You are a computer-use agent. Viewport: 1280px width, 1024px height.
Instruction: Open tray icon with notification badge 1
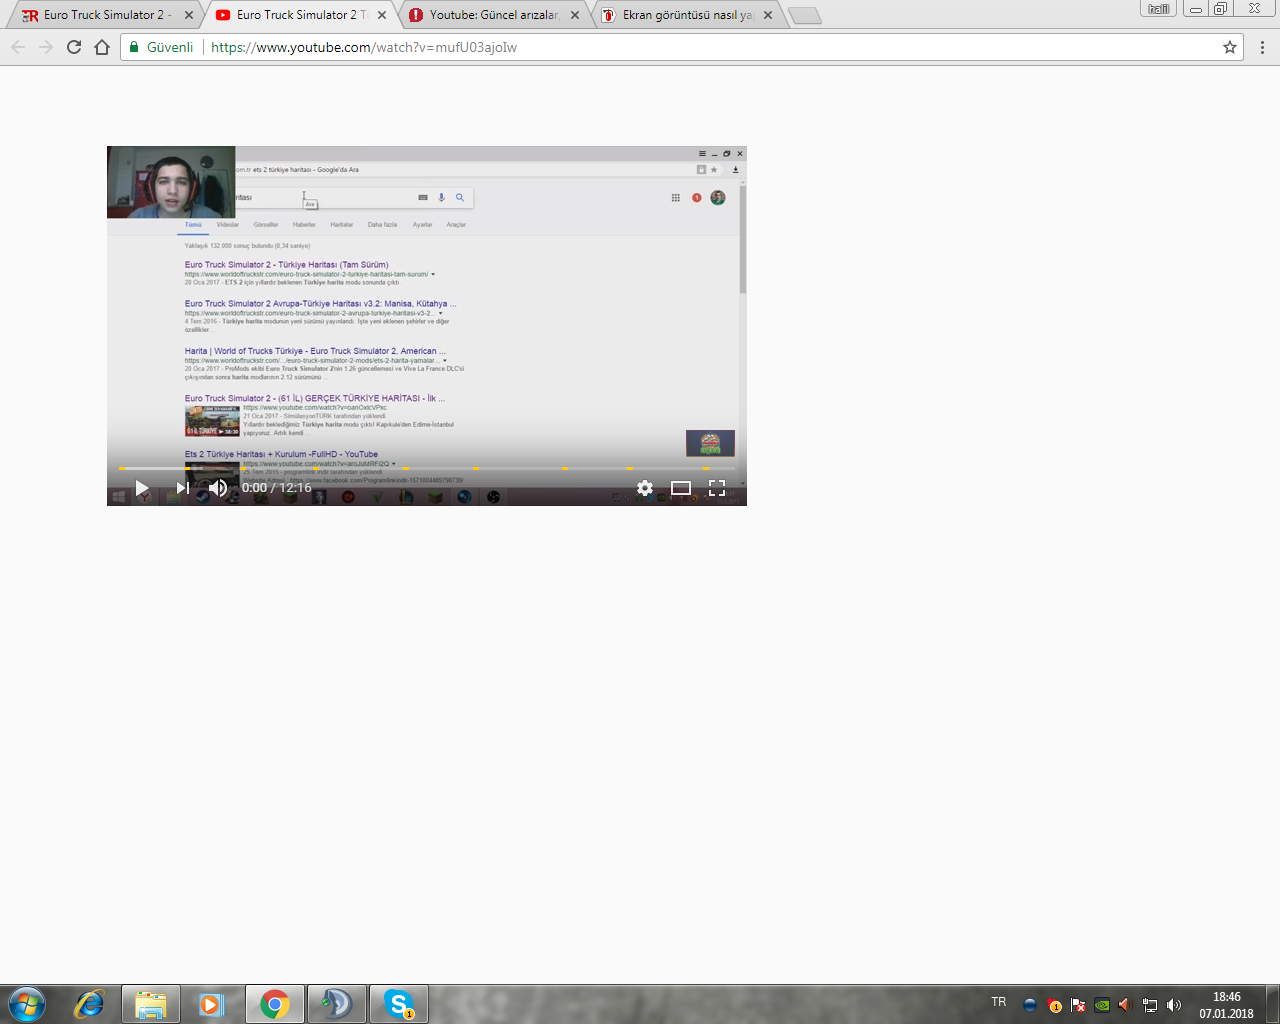1054,1005
